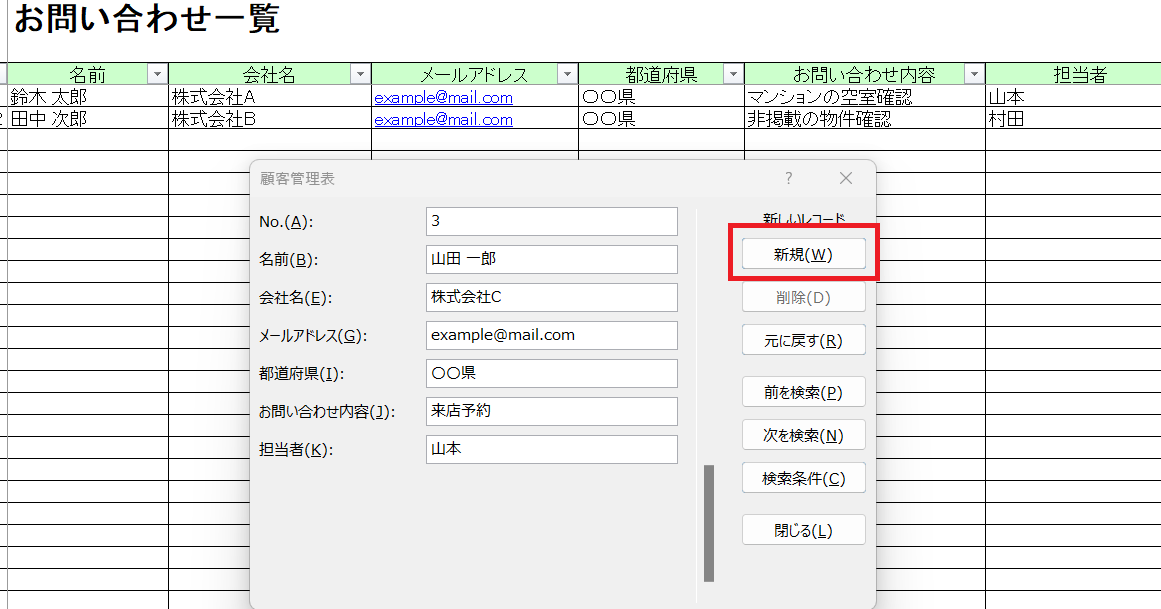Open the 会社名 column filter dropdown

[360, 75]
